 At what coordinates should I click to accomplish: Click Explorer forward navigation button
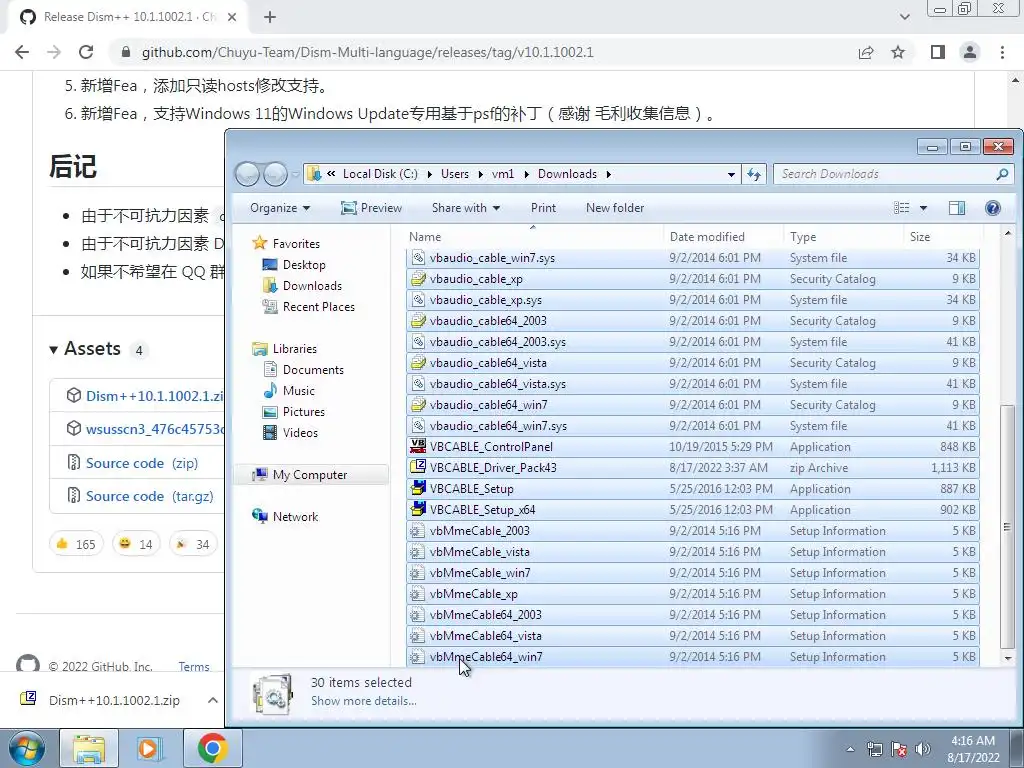pos(274,174)
